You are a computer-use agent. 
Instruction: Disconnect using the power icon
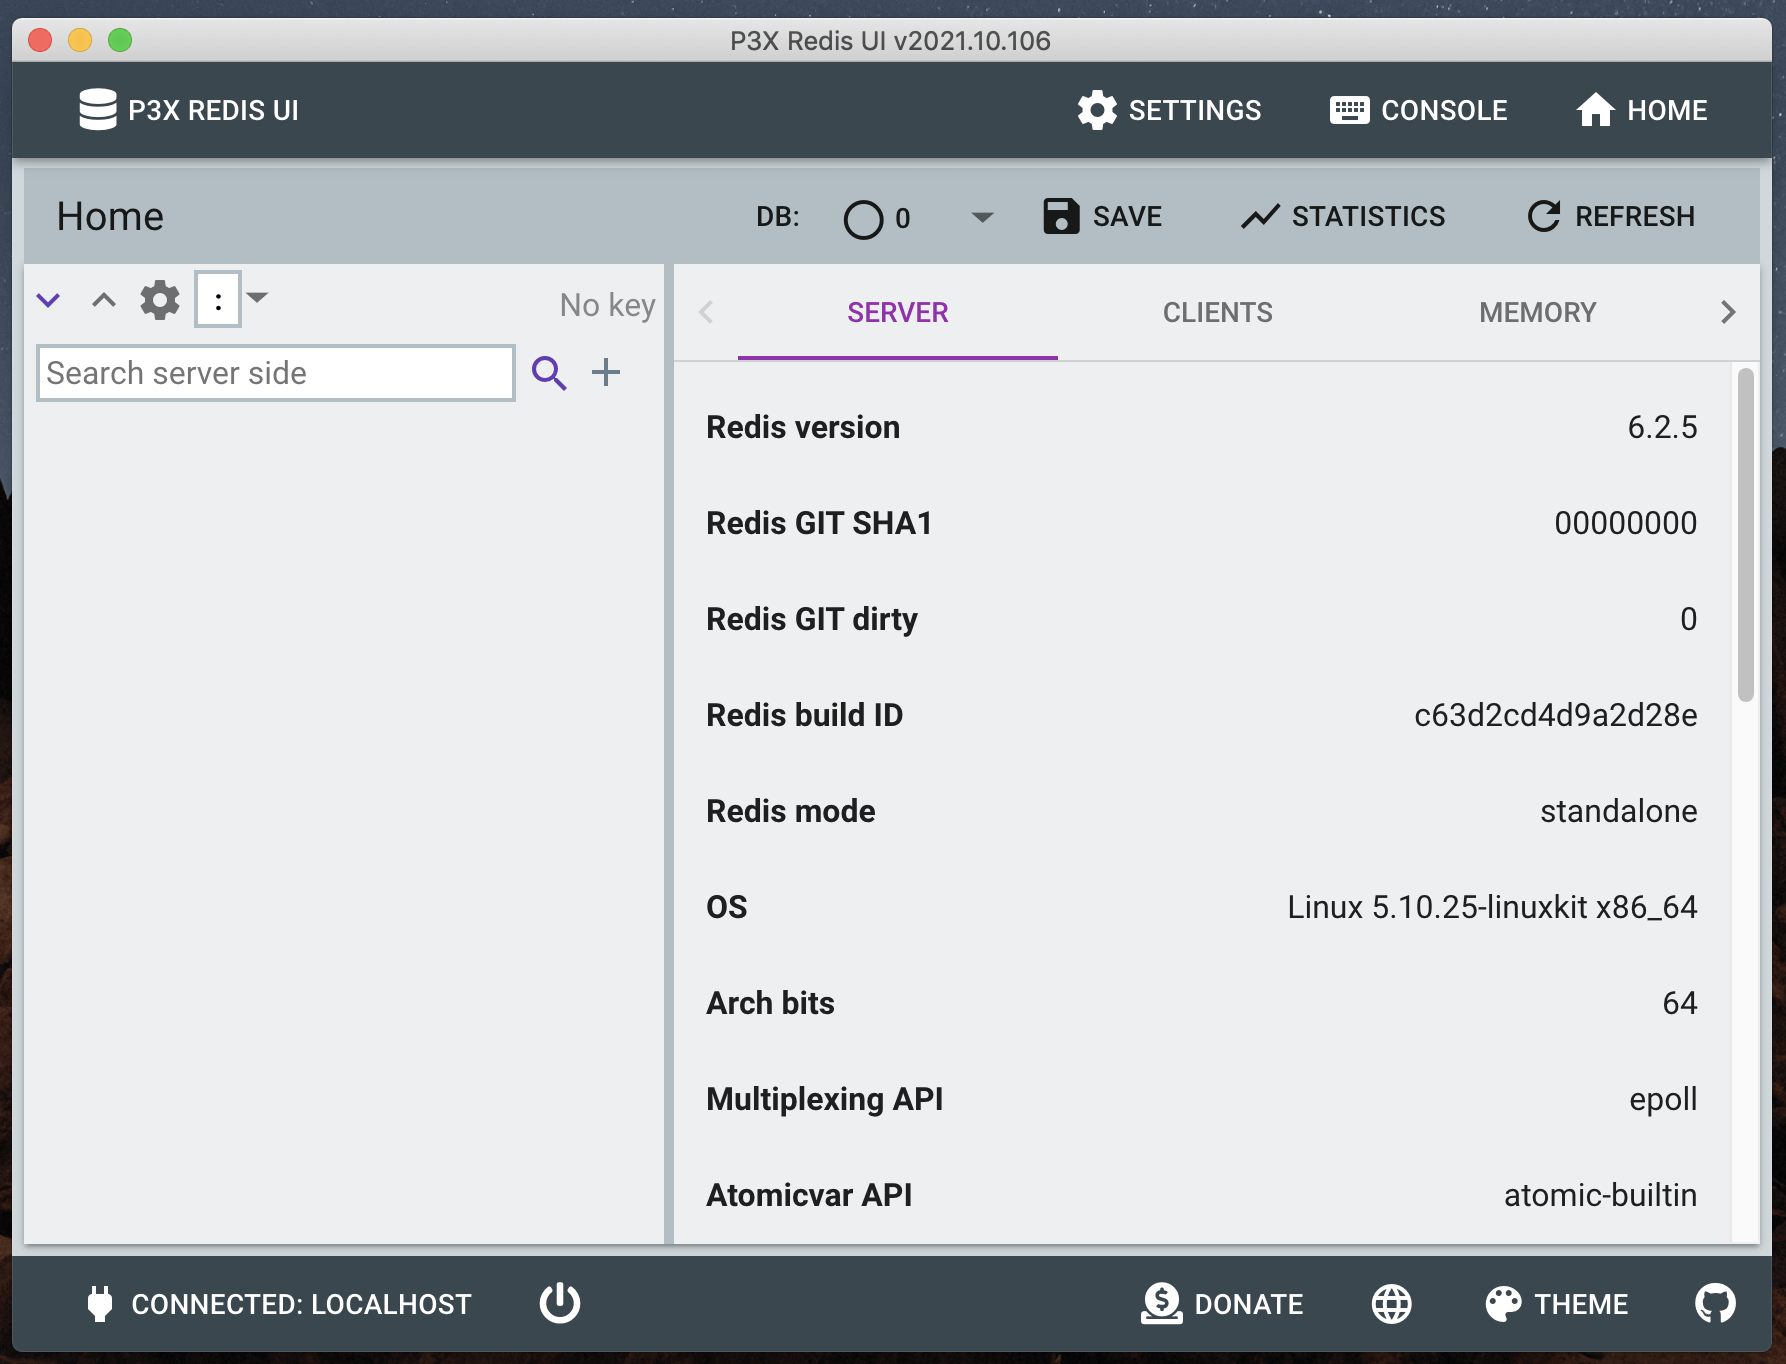point(559,1303)
